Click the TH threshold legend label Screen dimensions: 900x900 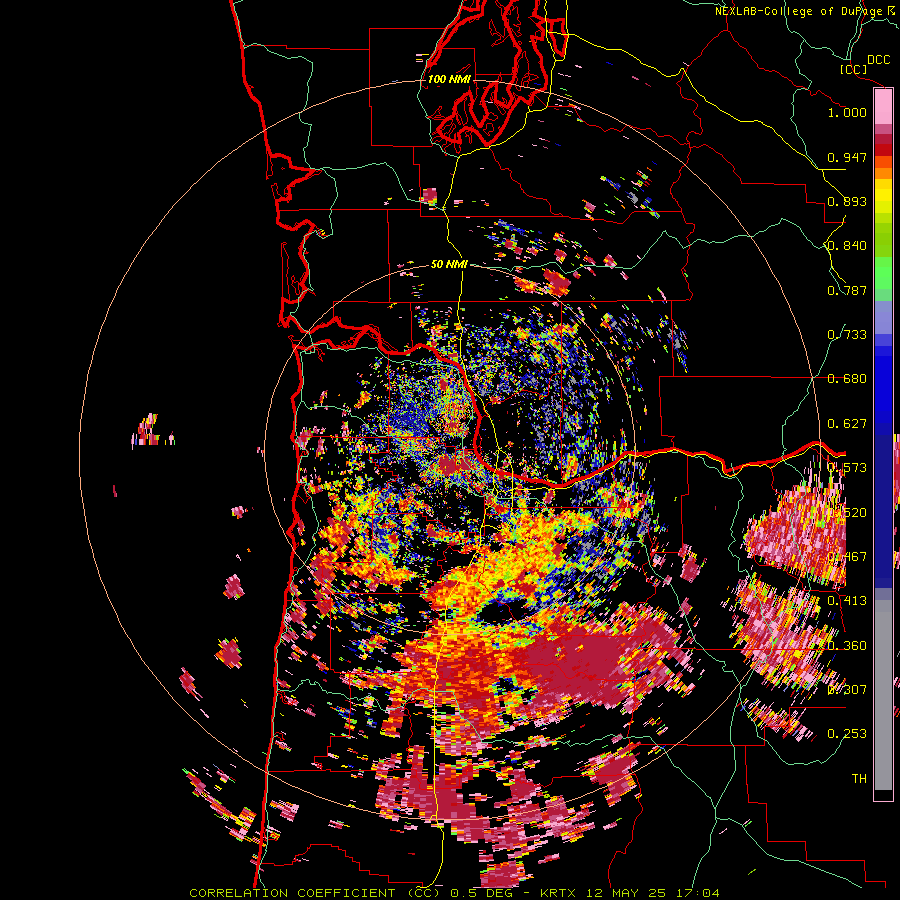pos(859,779)
